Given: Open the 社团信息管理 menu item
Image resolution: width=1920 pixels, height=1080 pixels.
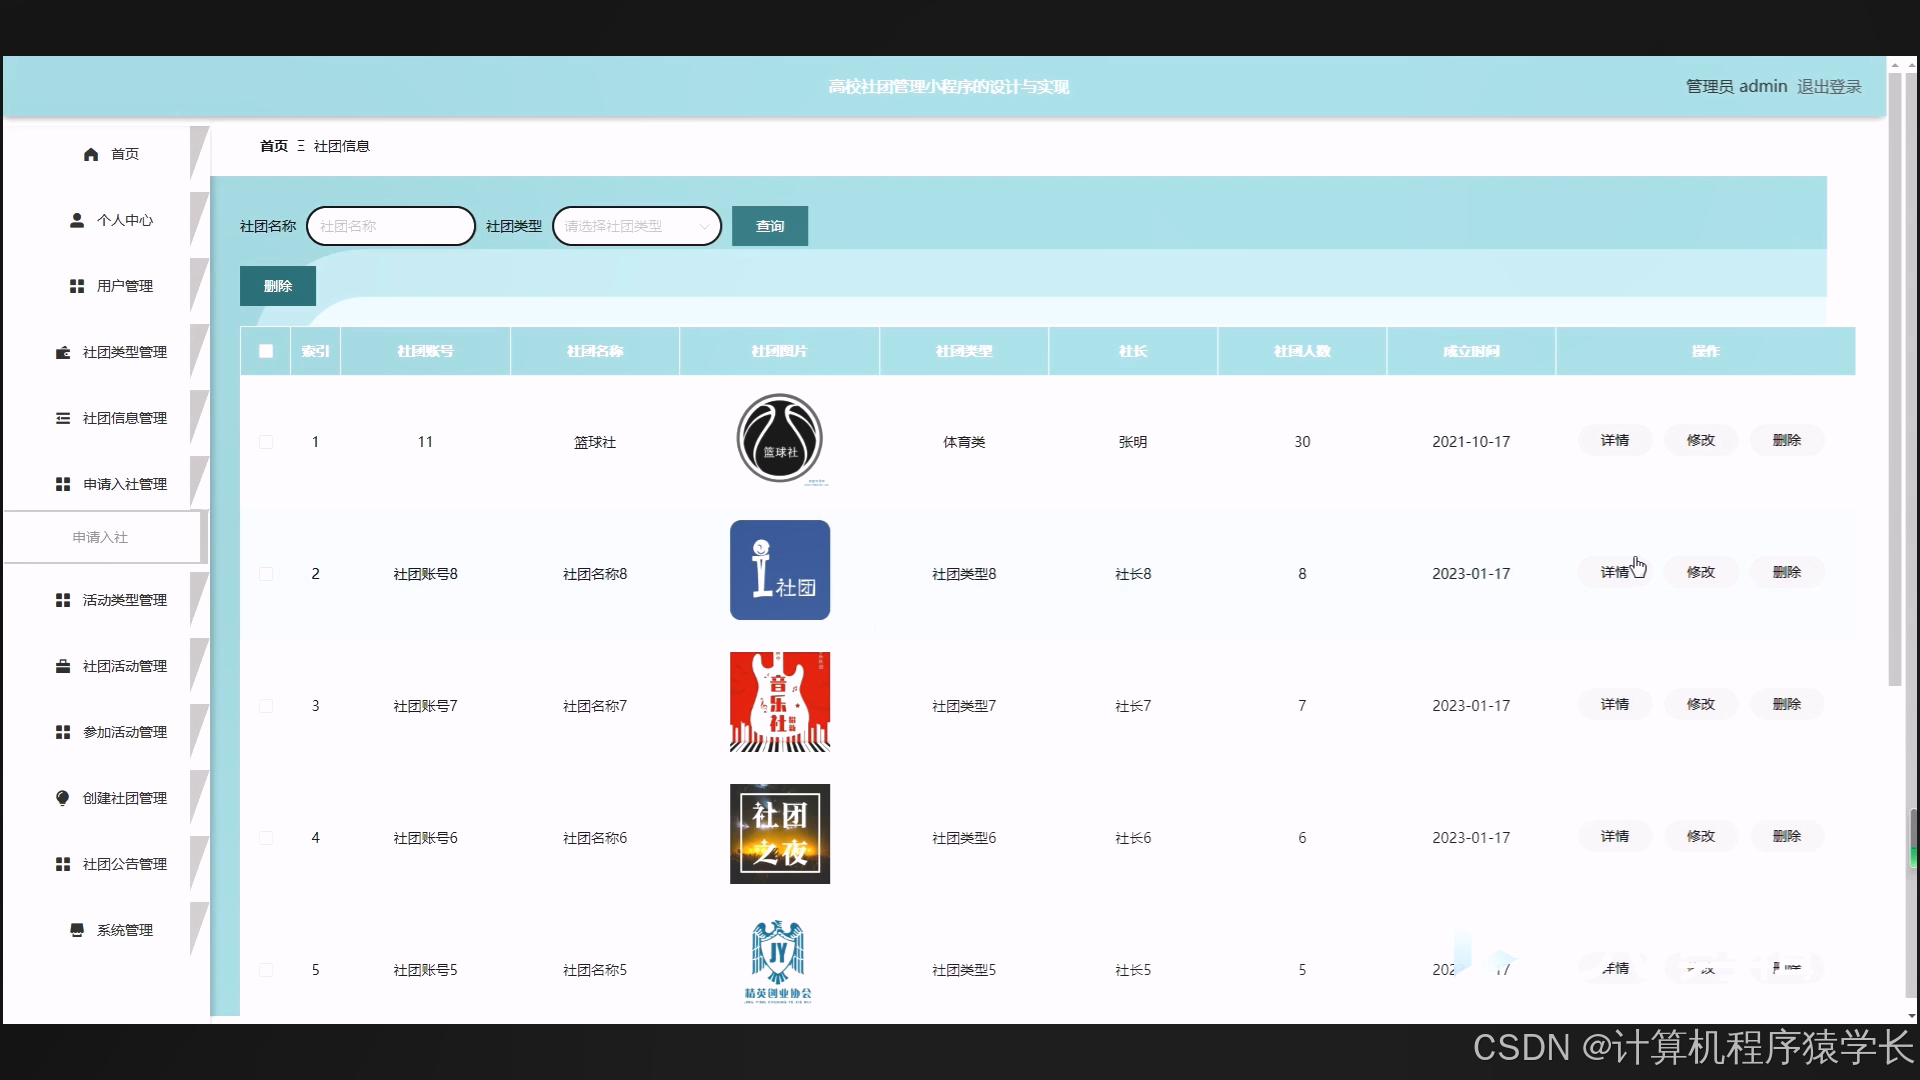Looking at the screenshot, I should (x=105, y=418).
